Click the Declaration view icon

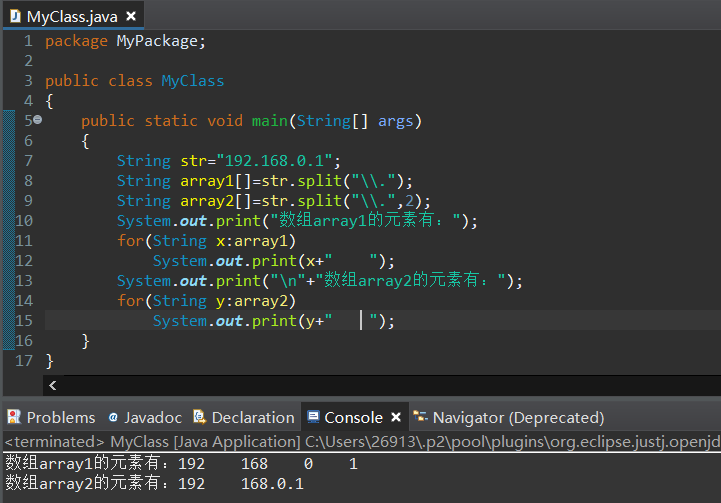pyautogui.click(x=200, y=417)
